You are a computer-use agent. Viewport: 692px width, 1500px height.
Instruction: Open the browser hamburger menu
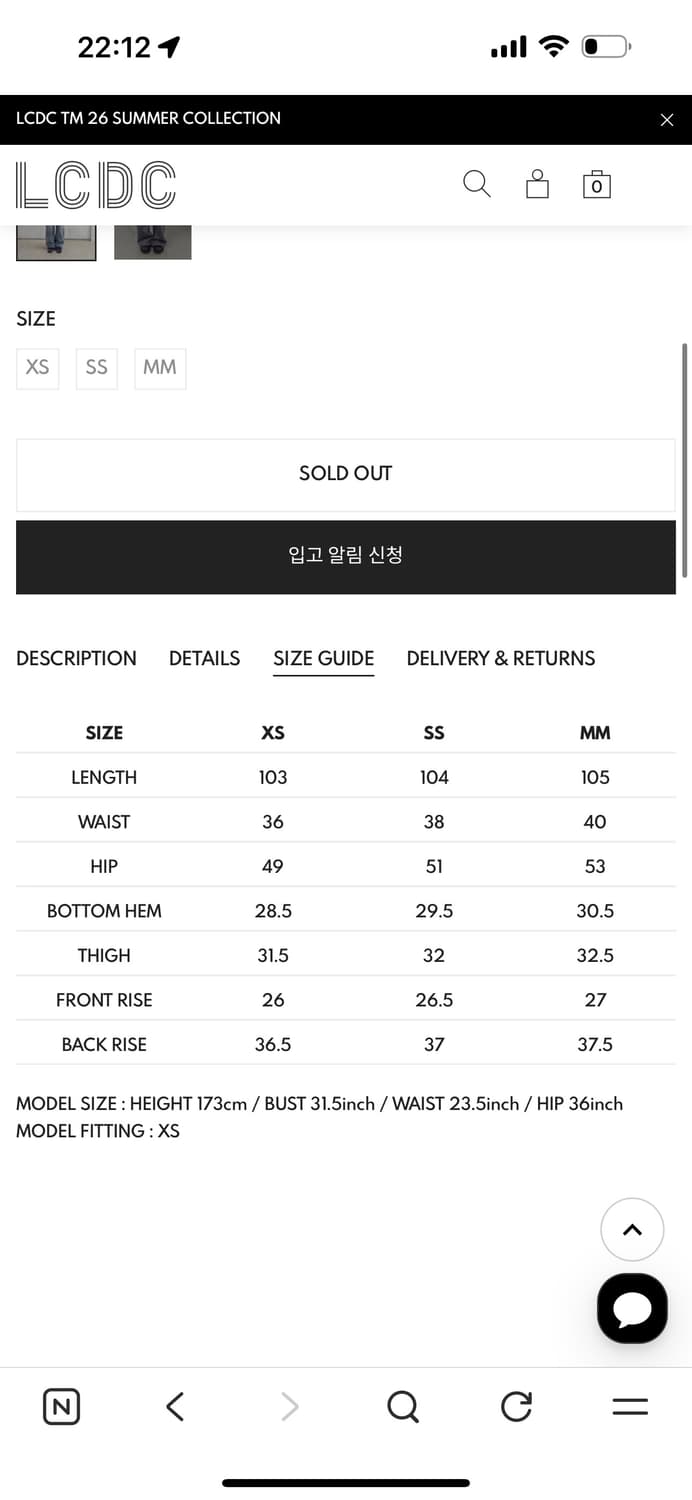[630, 1407]
